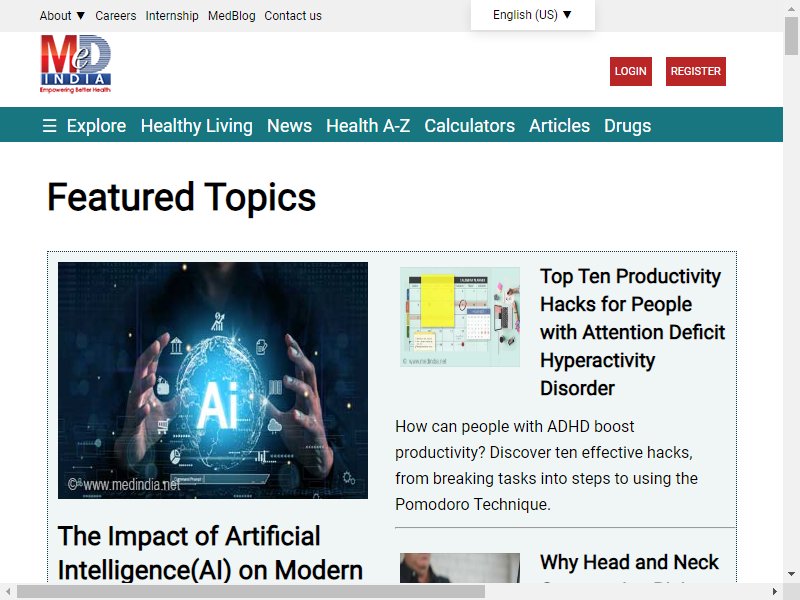Open the English (US) language selector
The width and height of the screenshot is (800, 600).
[532, 15]
